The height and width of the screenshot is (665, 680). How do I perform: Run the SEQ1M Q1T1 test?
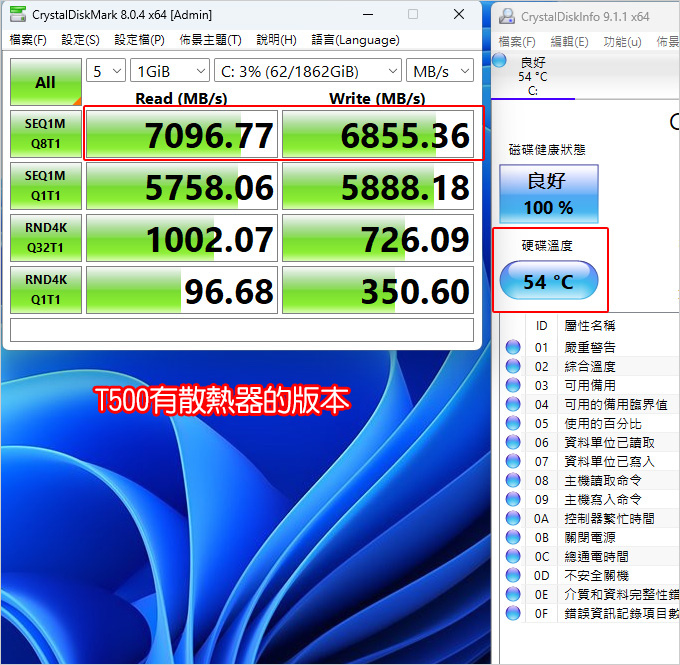click(46, 186)
